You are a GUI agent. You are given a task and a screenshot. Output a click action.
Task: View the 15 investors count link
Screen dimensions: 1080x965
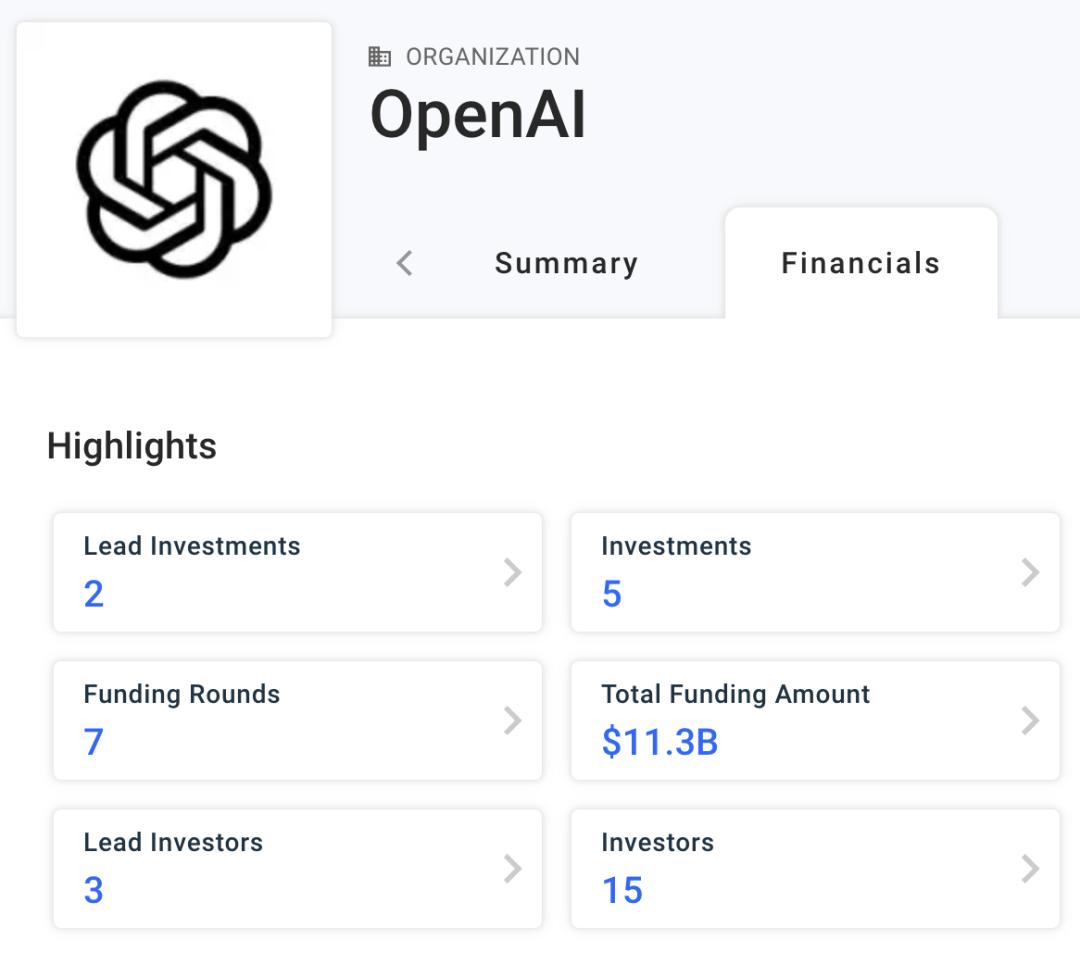[622, 890]
